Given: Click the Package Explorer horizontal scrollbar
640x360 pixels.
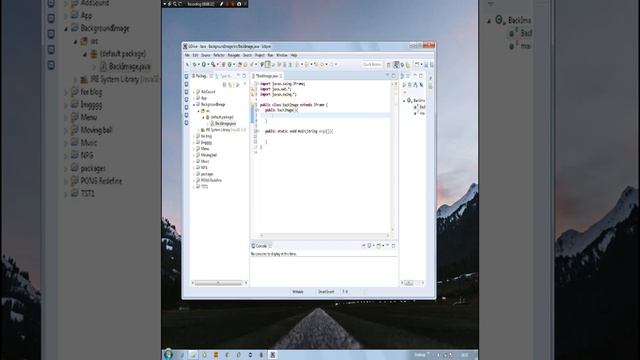Looking at the screenshot, I should pos(218,282).
